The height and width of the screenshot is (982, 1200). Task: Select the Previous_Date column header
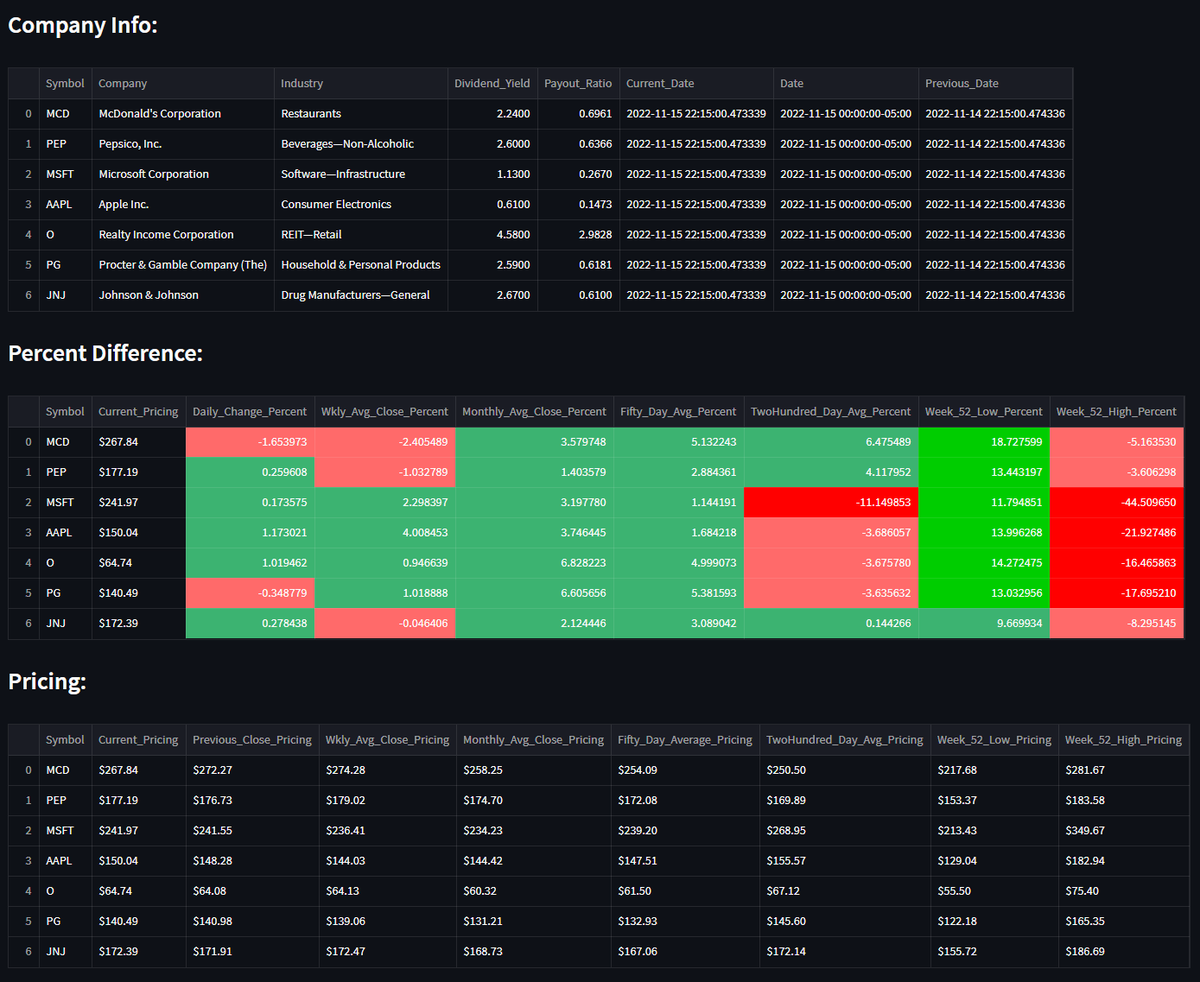point(995,83)
